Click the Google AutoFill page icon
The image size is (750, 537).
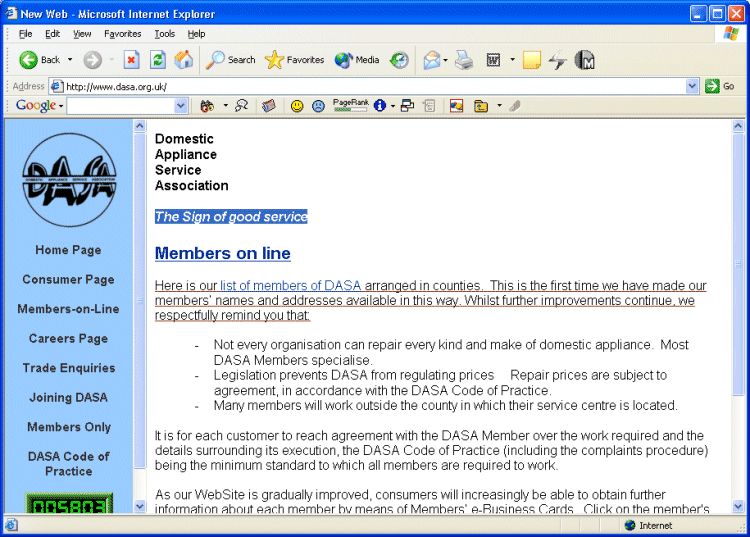point(430,106)
